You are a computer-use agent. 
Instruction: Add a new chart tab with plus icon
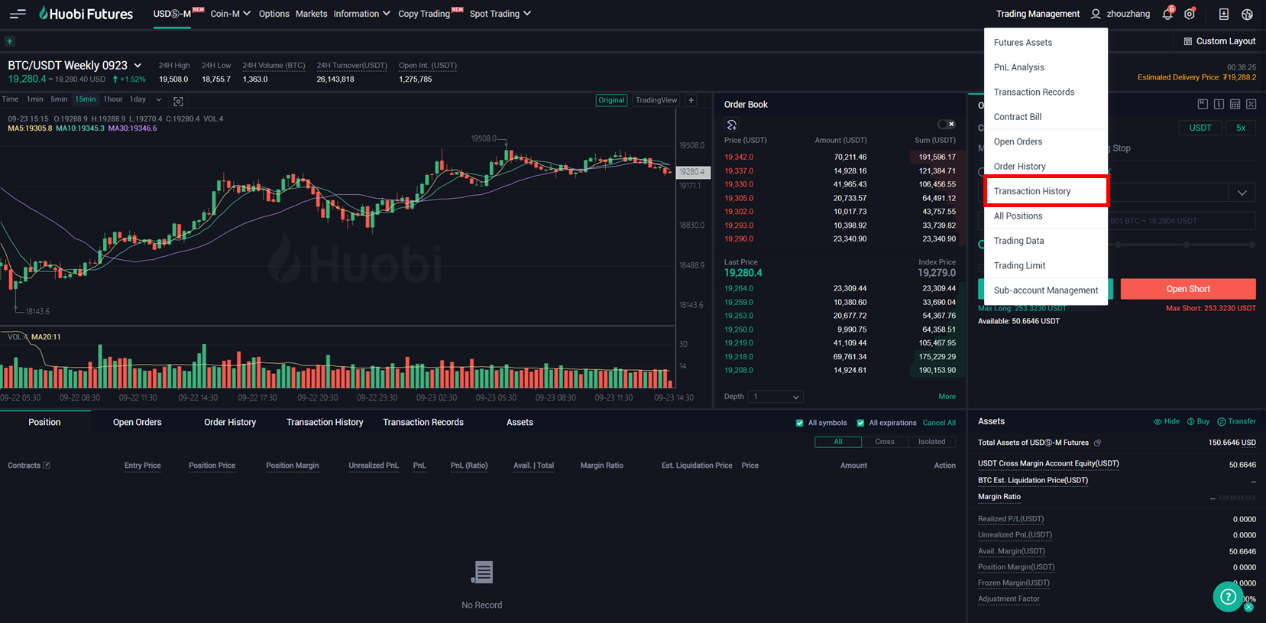(9, 41)
